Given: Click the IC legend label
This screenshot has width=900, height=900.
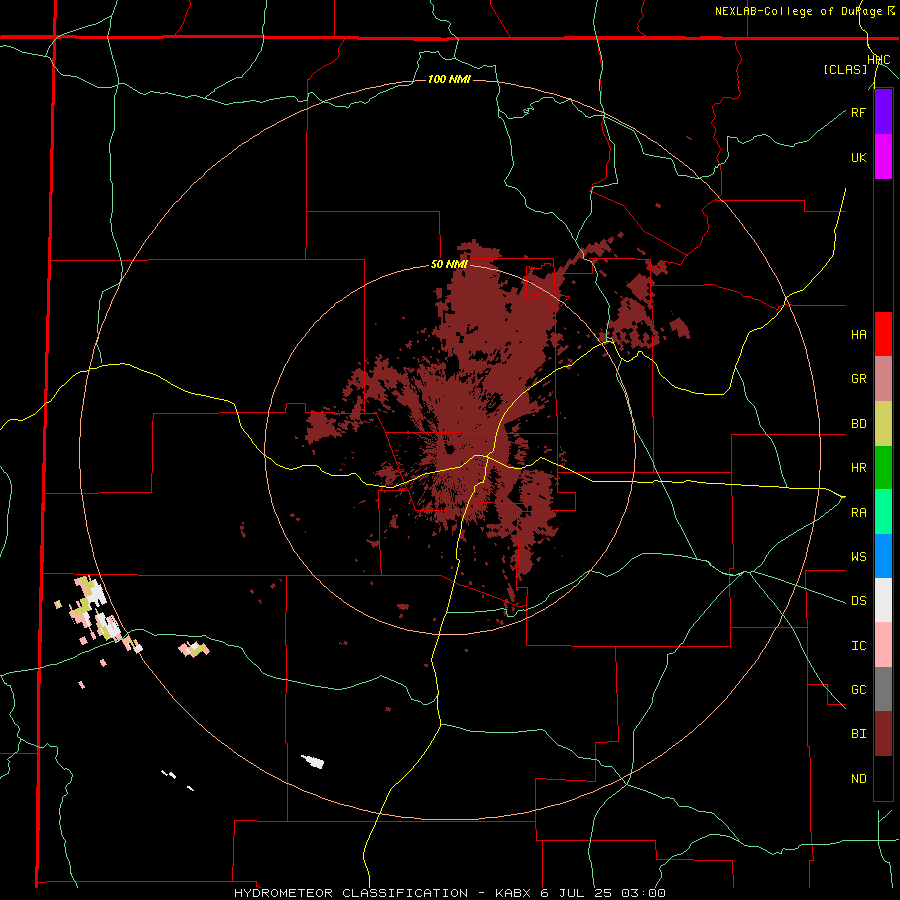Looking at the screenshot, I should [x=858, y=646].
